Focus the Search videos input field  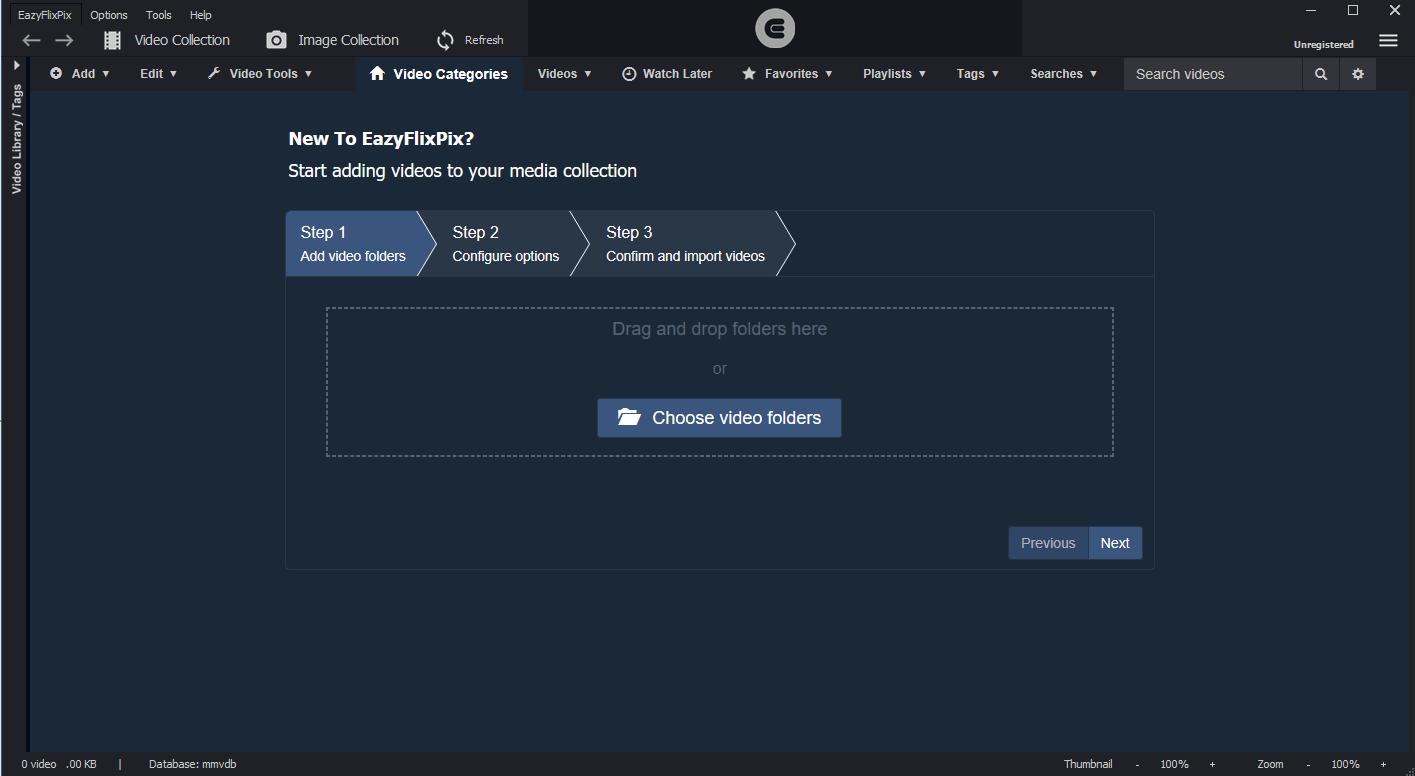1213,74
